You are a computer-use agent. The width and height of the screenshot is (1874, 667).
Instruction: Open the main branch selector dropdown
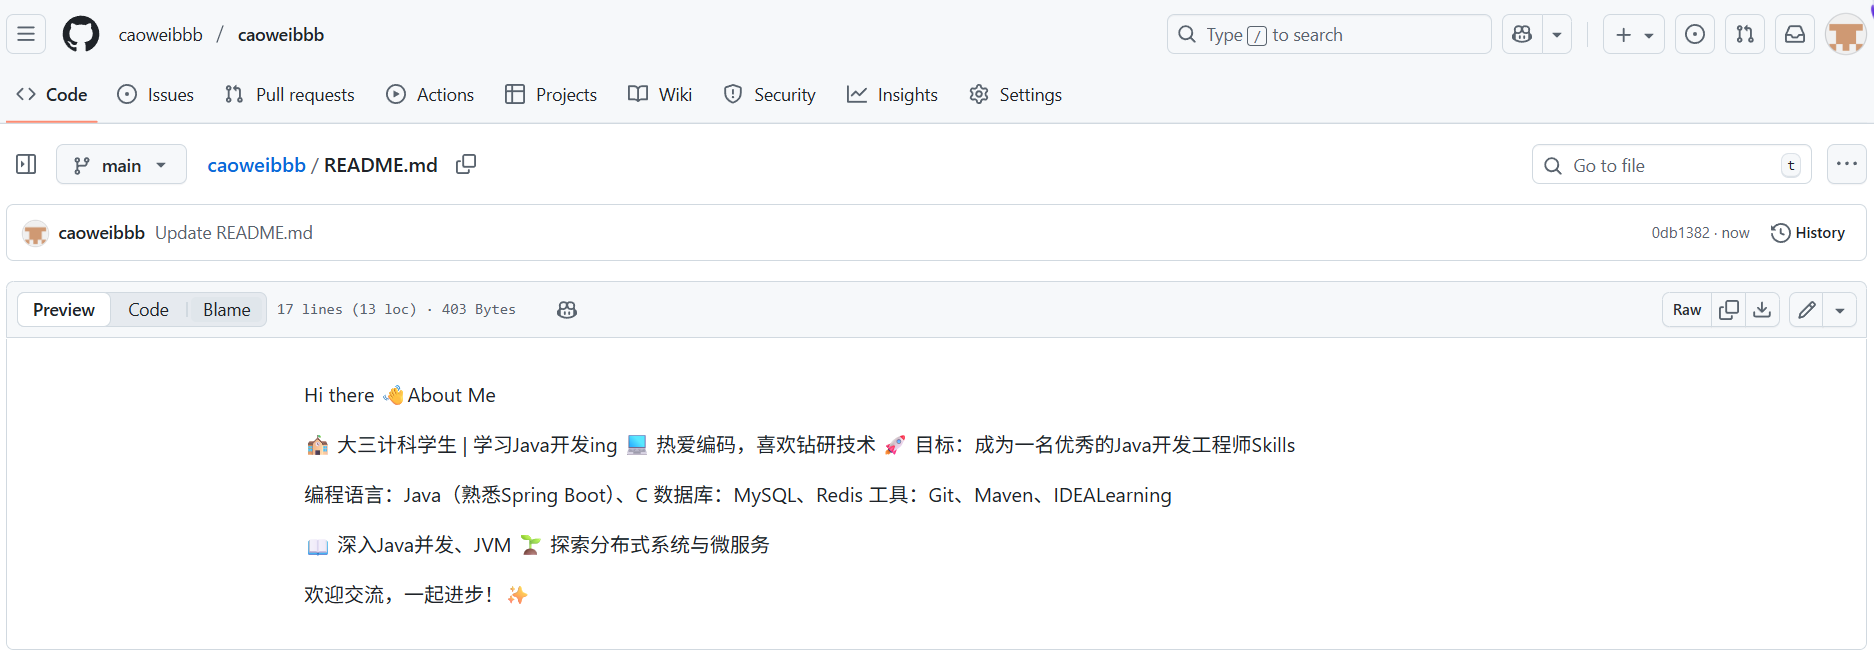click(x=121, y=165)
